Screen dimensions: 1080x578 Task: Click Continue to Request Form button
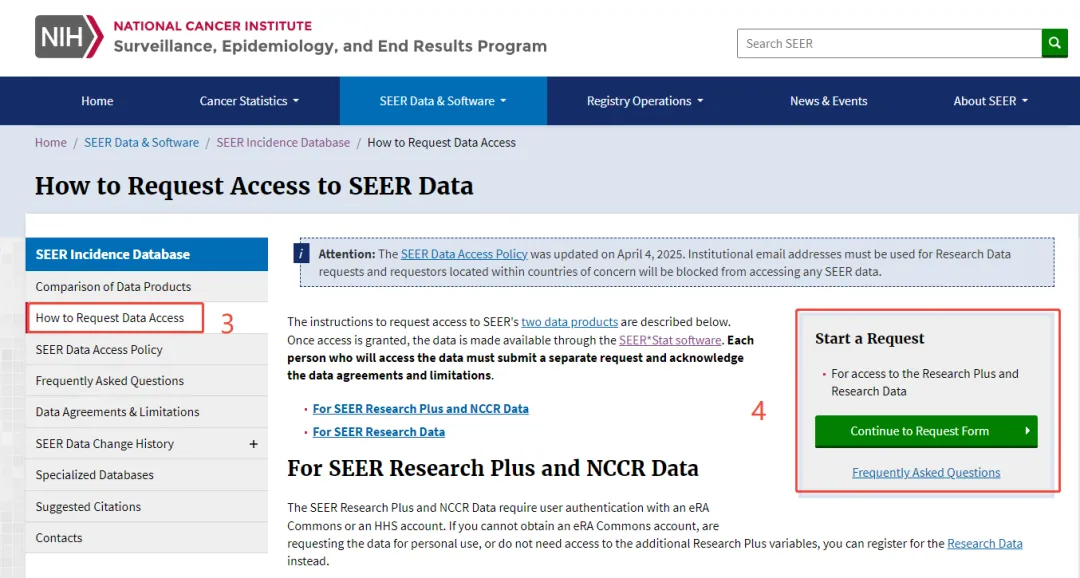[926, 431]
